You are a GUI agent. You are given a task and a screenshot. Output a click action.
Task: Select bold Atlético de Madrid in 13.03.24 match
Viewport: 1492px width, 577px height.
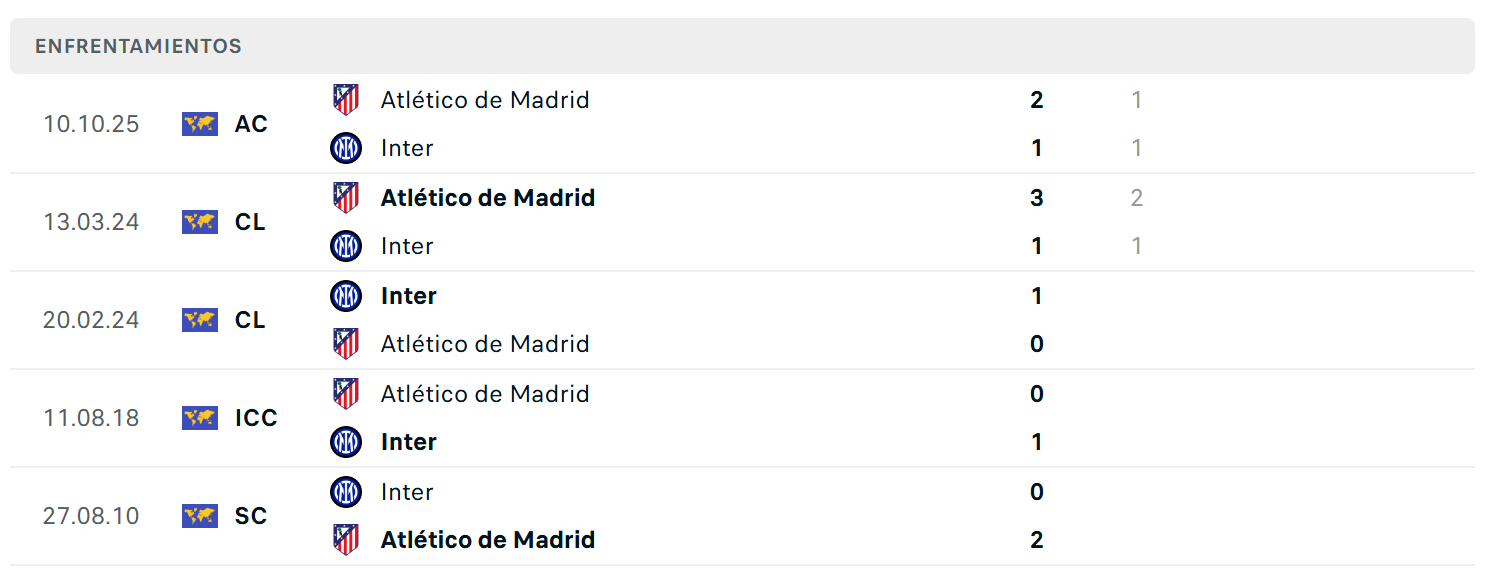coord(488,198)
